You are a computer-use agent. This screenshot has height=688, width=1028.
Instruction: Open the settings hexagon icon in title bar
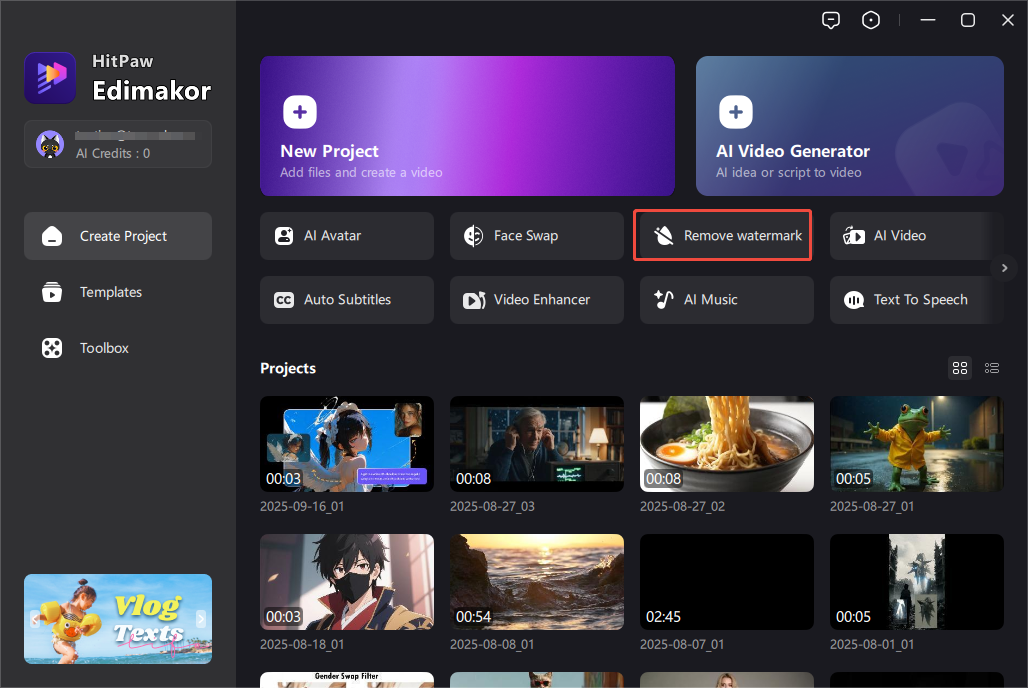[x=871, y=20]
